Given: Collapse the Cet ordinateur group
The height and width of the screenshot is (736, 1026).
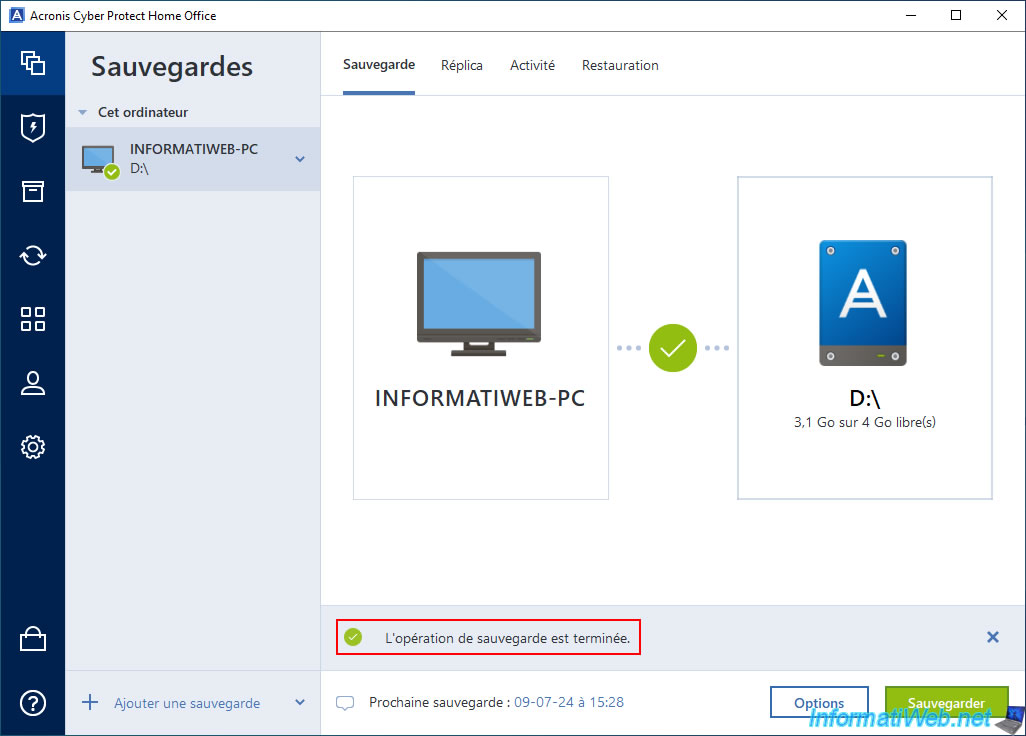Looking at the screenshot, I should click(x=82, y=113).
